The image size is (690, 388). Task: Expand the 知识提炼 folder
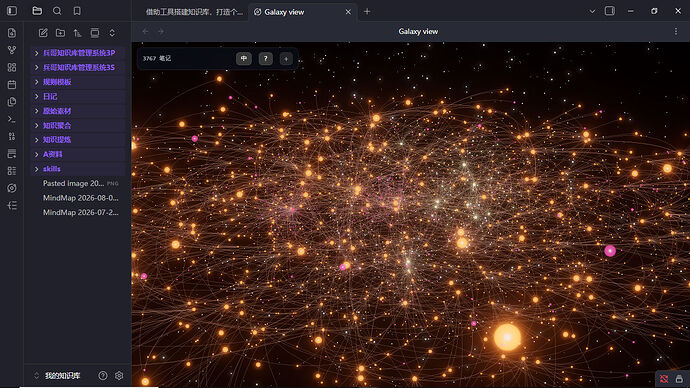click(x=77, y=139)
